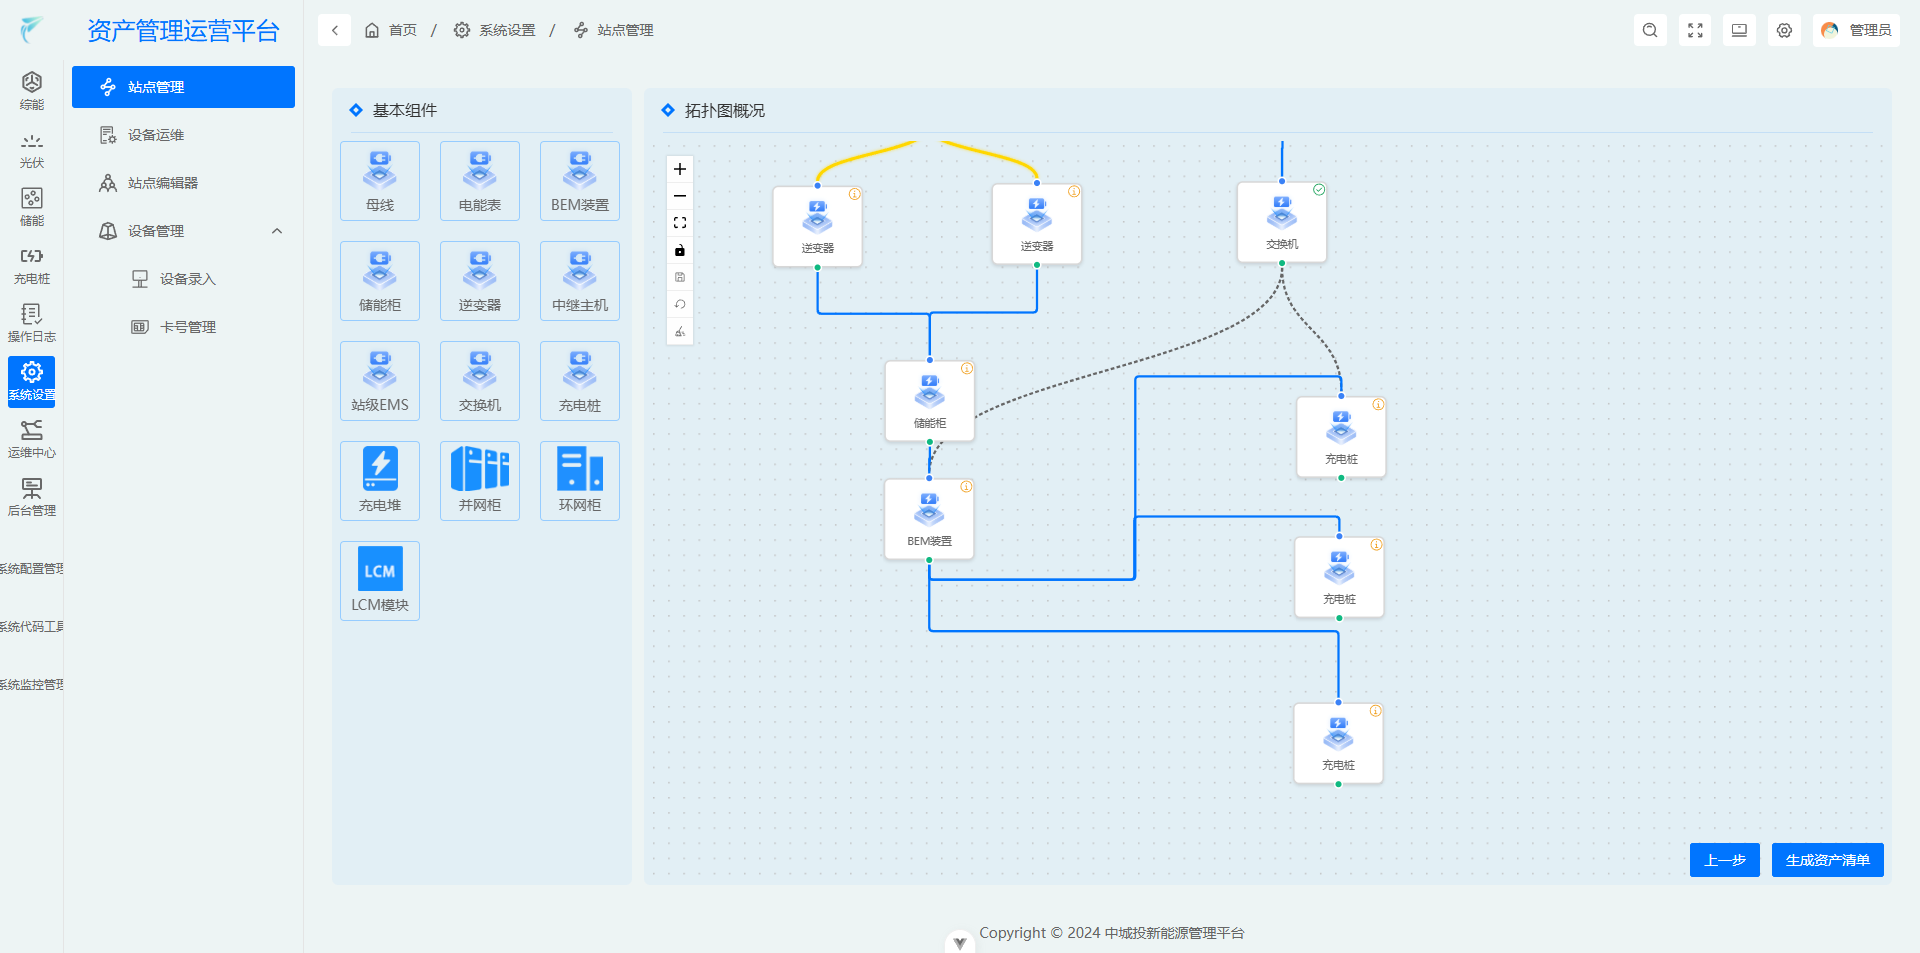Zoom in on the topology canvas

pyautogui.click(x=680, y=169)
